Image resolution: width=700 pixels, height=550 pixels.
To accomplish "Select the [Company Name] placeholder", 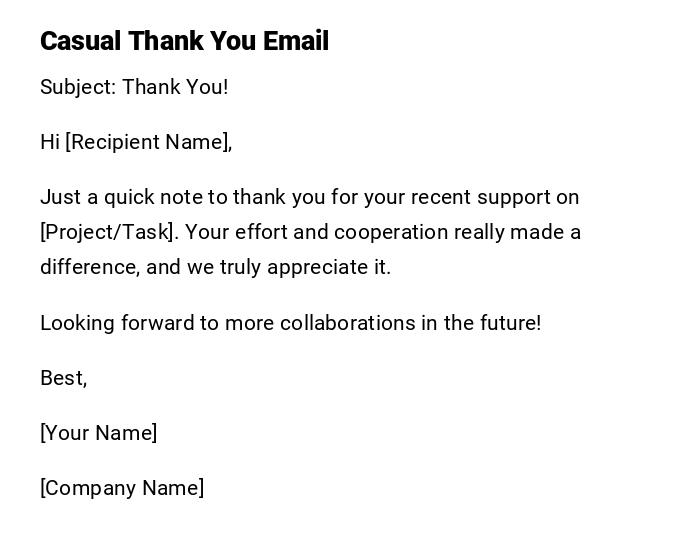I will [x=122, y=488].
